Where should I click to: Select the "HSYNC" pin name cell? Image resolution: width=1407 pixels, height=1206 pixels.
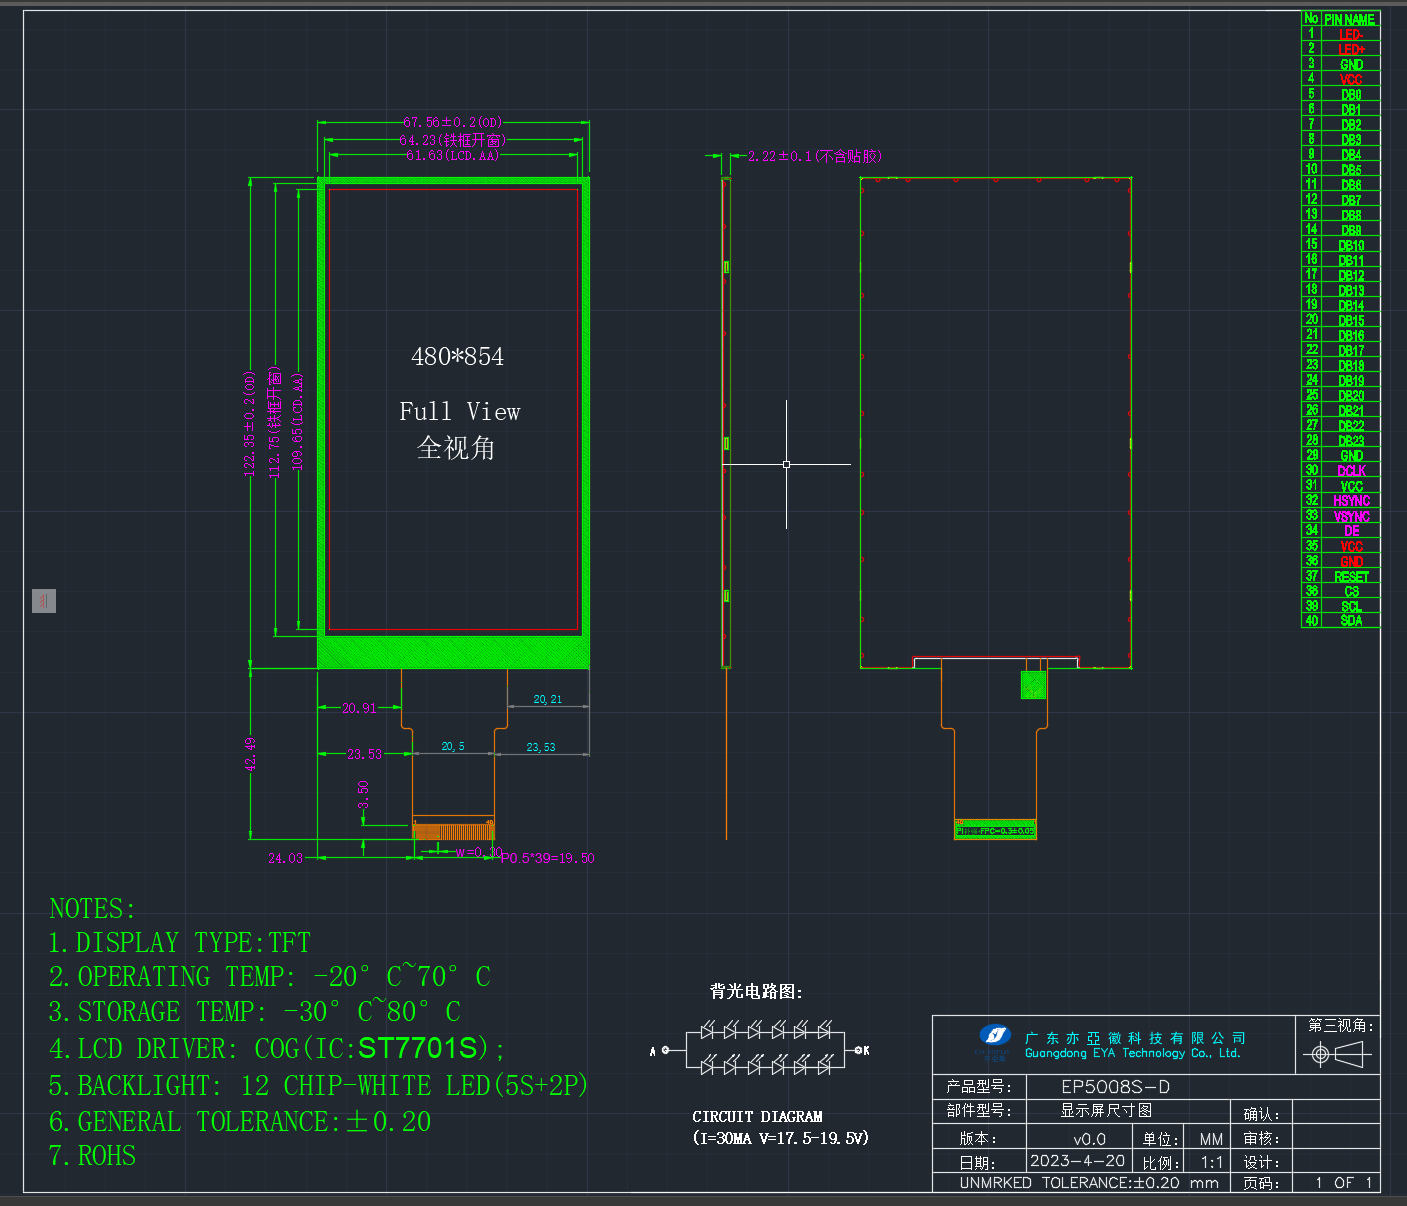pyautogui.click(x=1351, y=501)
